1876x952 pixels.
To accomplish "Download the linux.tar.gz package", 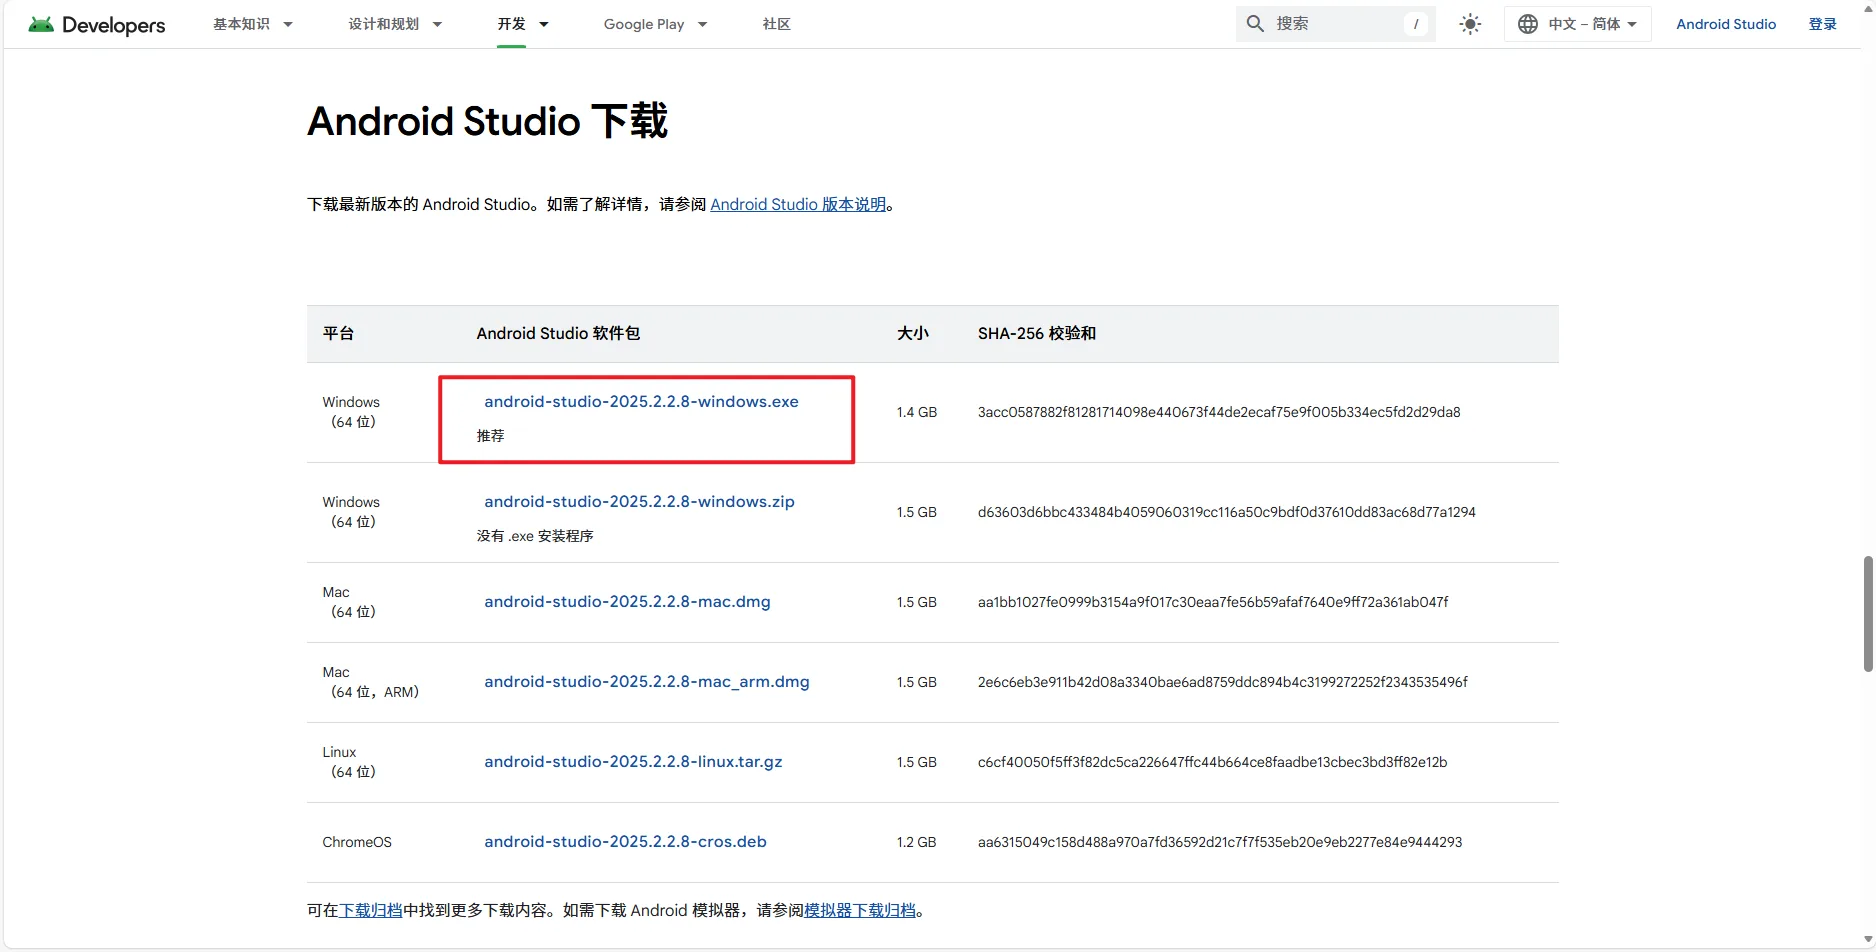I will point(633,761).
